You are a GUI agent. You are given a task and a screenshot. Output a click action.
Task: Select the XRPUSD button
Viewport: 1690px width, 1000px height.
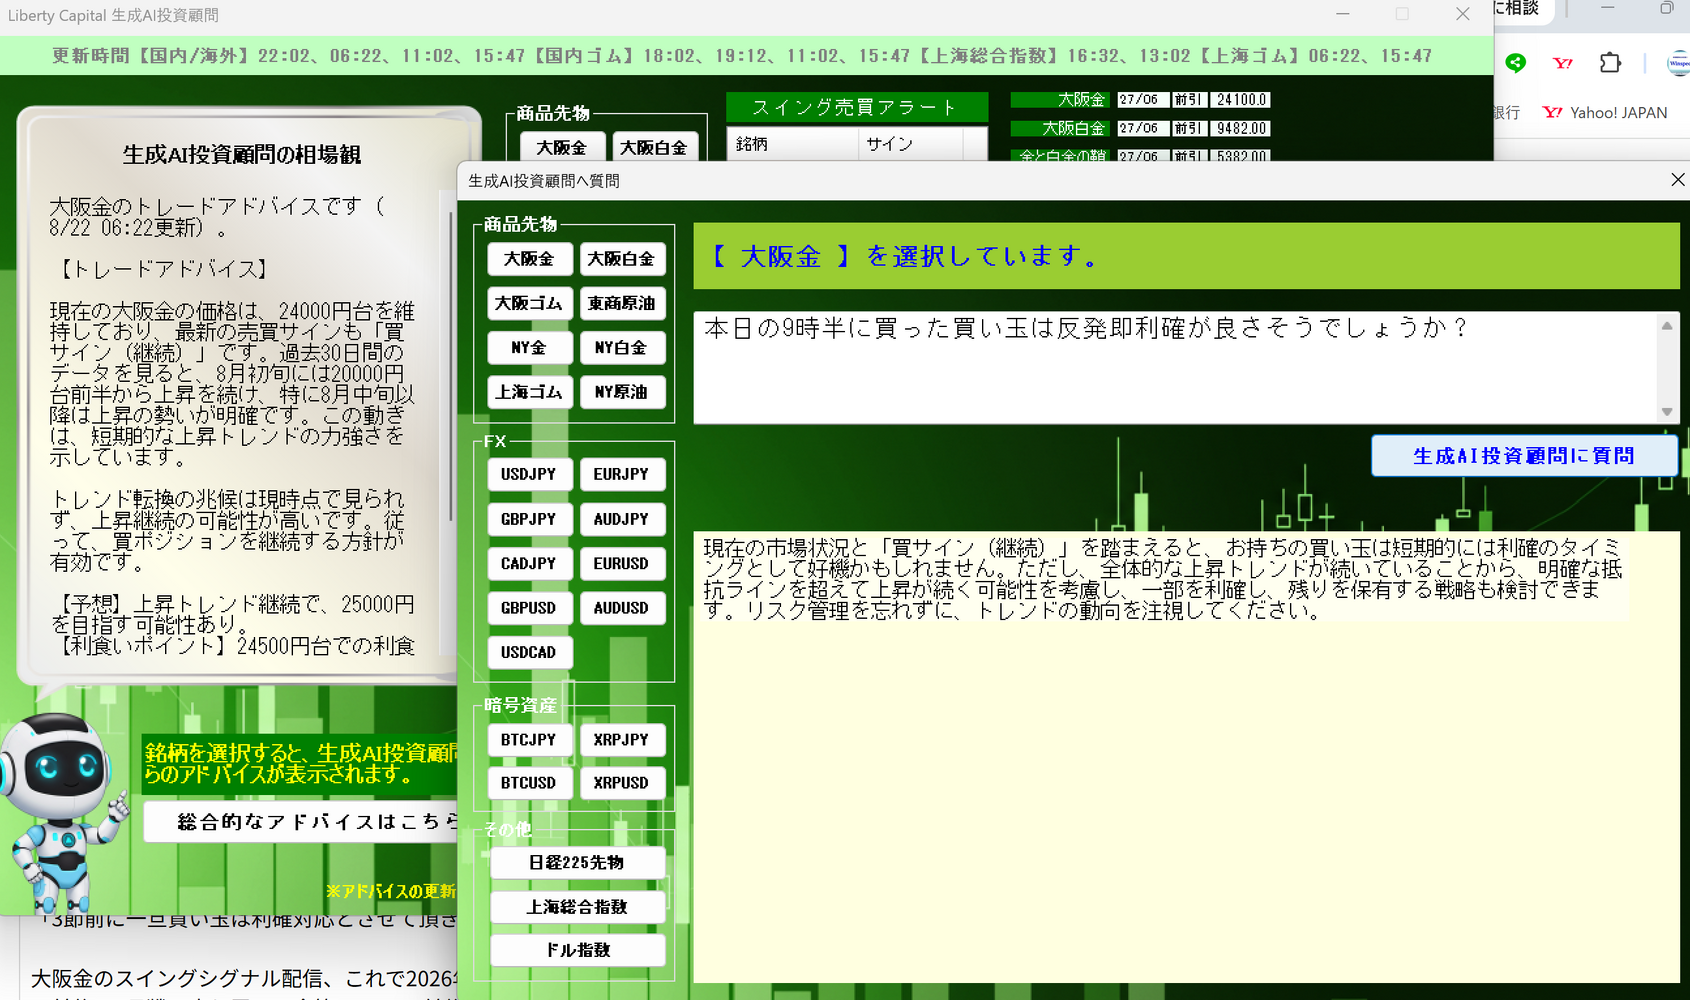(621, 783)
